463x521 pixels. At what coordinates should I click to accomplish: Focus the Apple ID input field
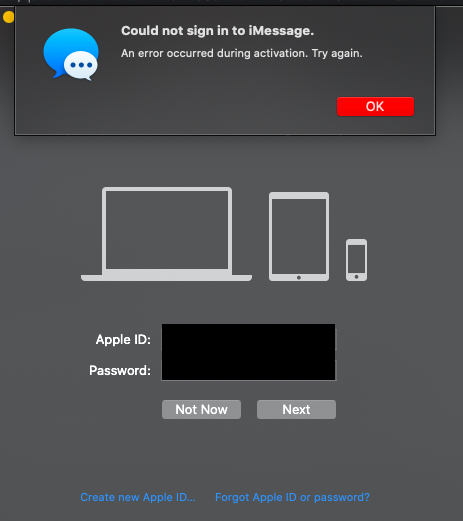[x=249, y=339]
